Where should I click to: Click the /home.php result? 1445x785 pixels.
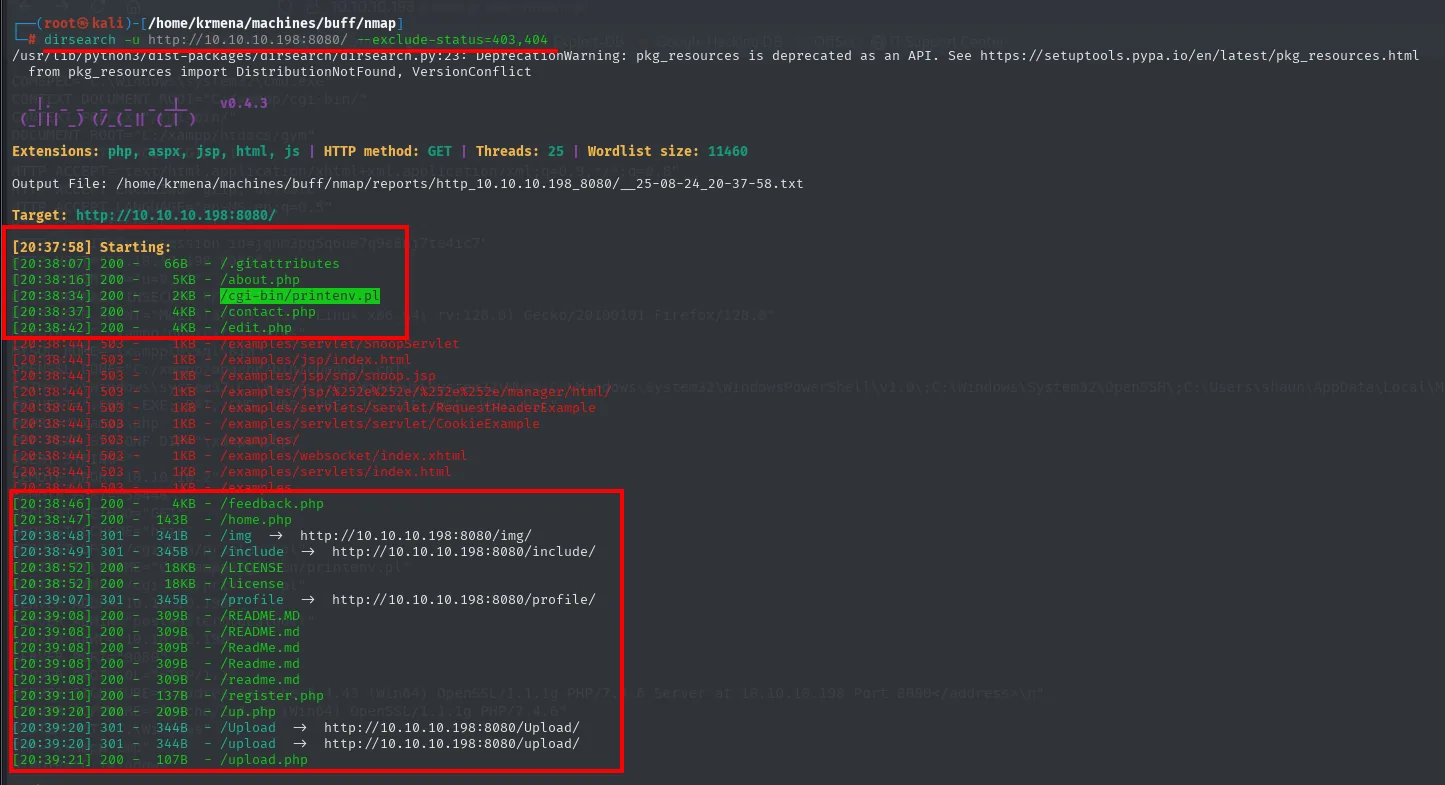pyautogui.click(x=255, y=520)
